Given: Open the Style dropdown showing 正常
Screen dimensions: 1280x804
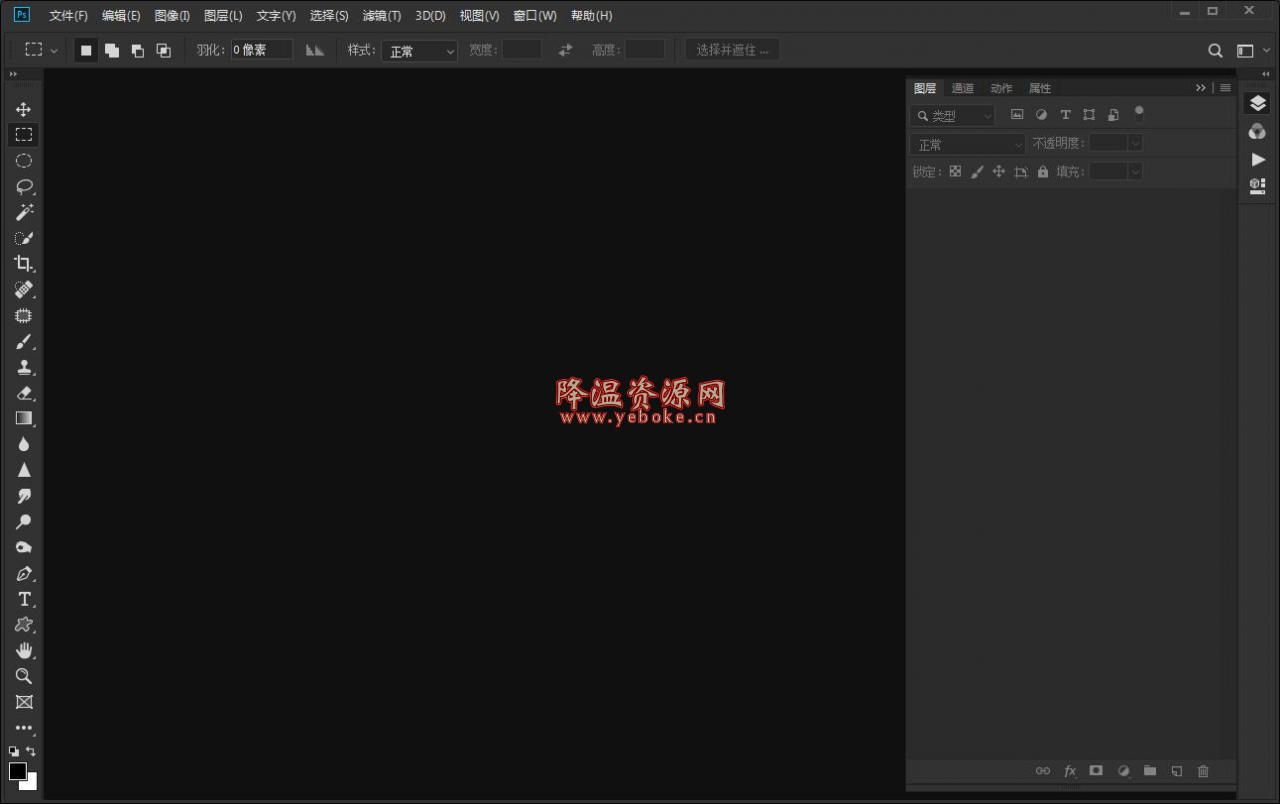Looking at the screenshot, I should 419,51.
